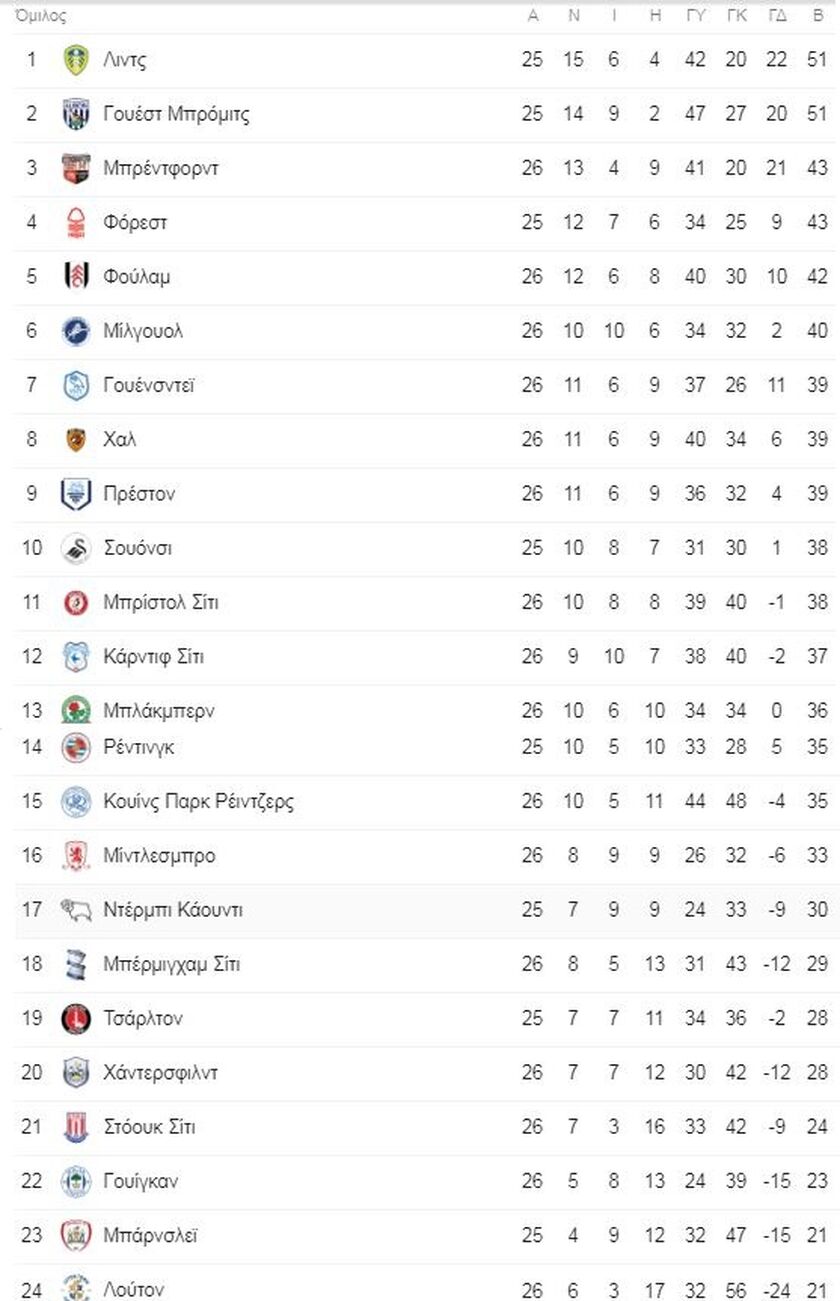Open the Πρέστον team link
The image size is (840, 1301).
point(139,493)
